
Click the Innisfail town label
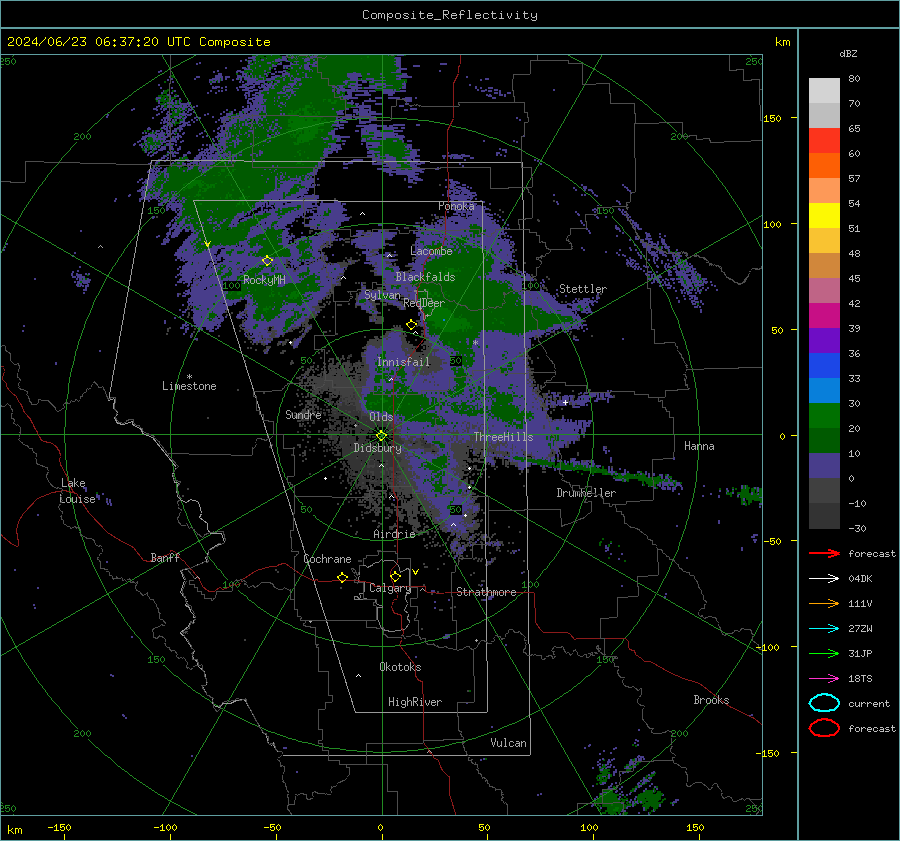[x=403, y=362]
